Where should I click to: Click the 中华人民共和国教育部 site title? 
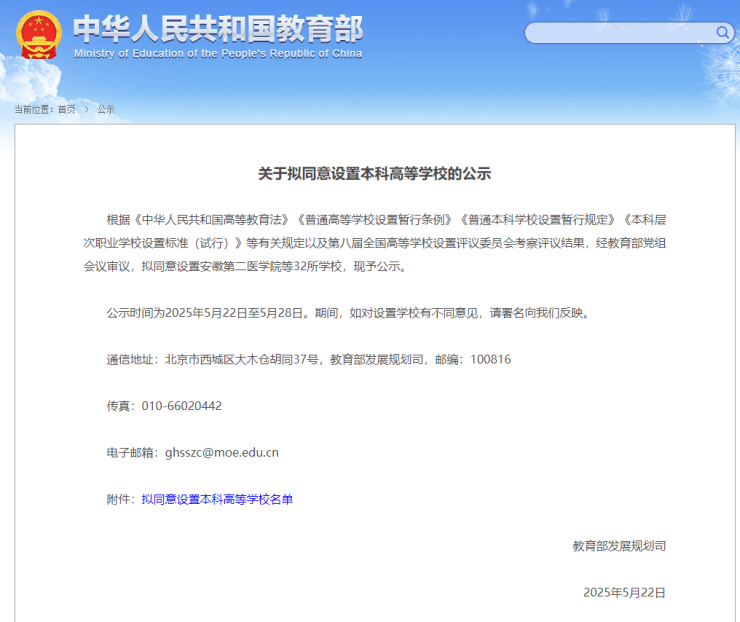point(218,29)
